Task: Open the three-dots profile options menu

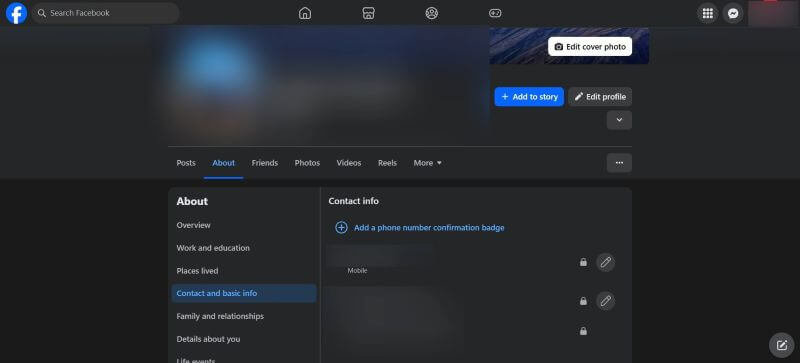Action: (619, 163)
